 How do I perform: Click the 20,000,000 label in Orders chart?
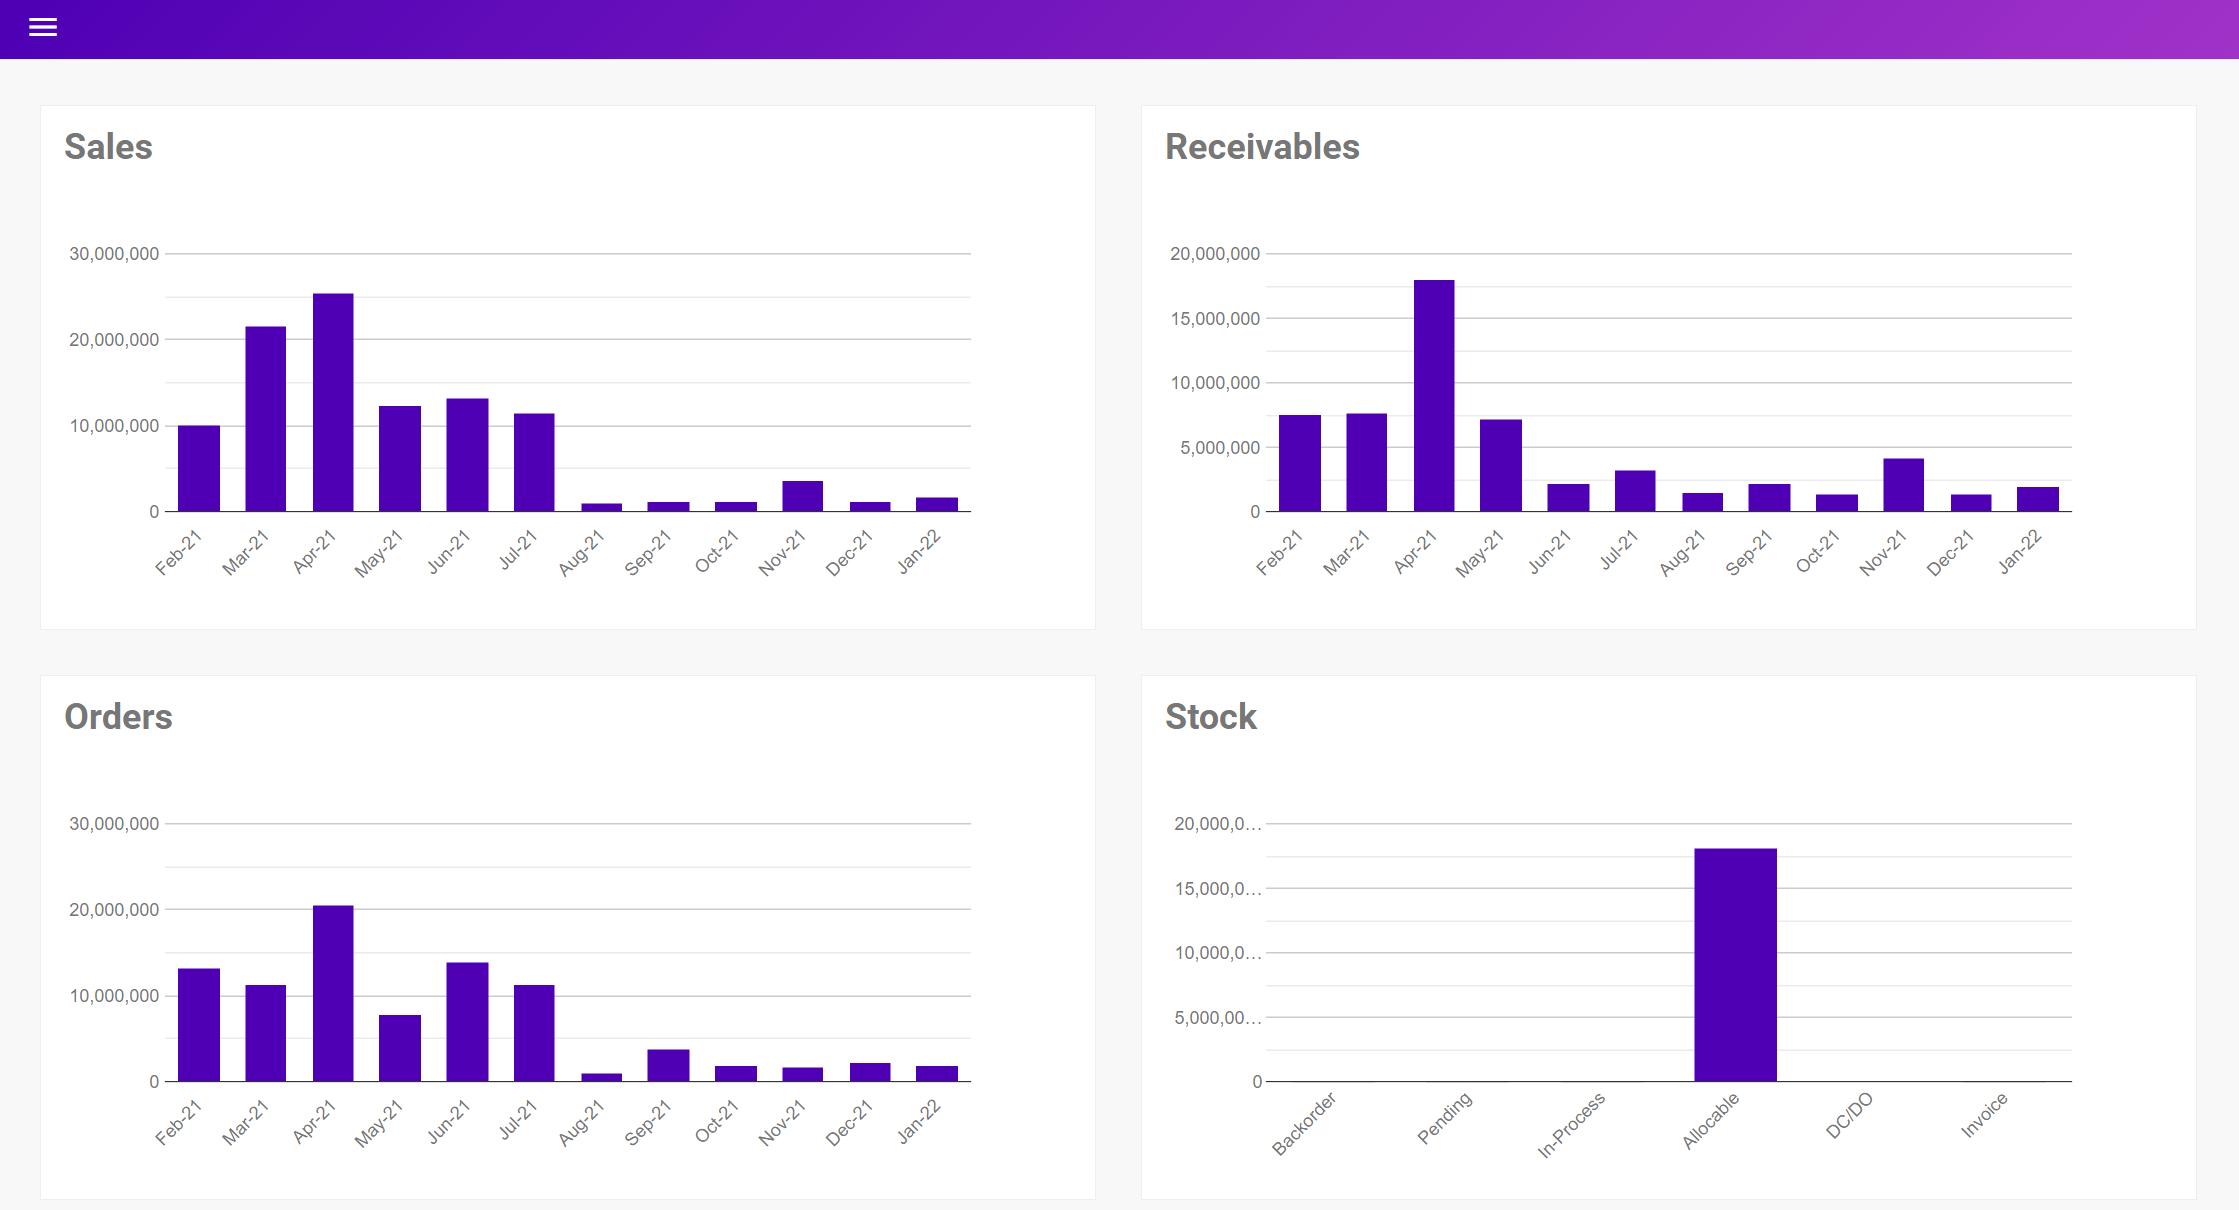coord(114,910)
